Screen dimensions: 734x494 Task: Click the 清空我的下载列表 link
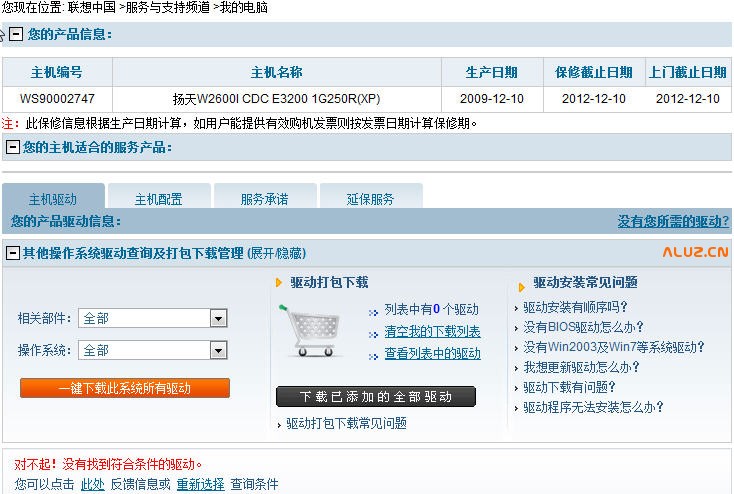(x=432, y=332)
